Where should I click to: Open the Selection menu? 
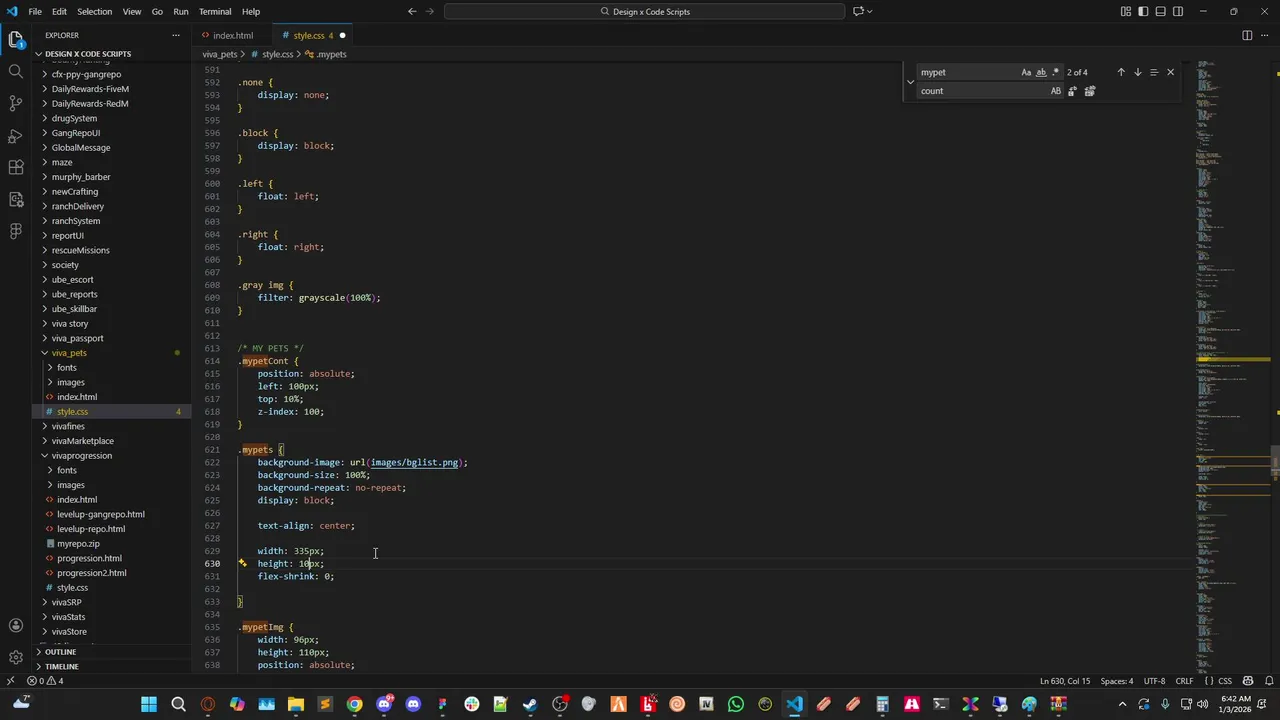click(94, 11)
